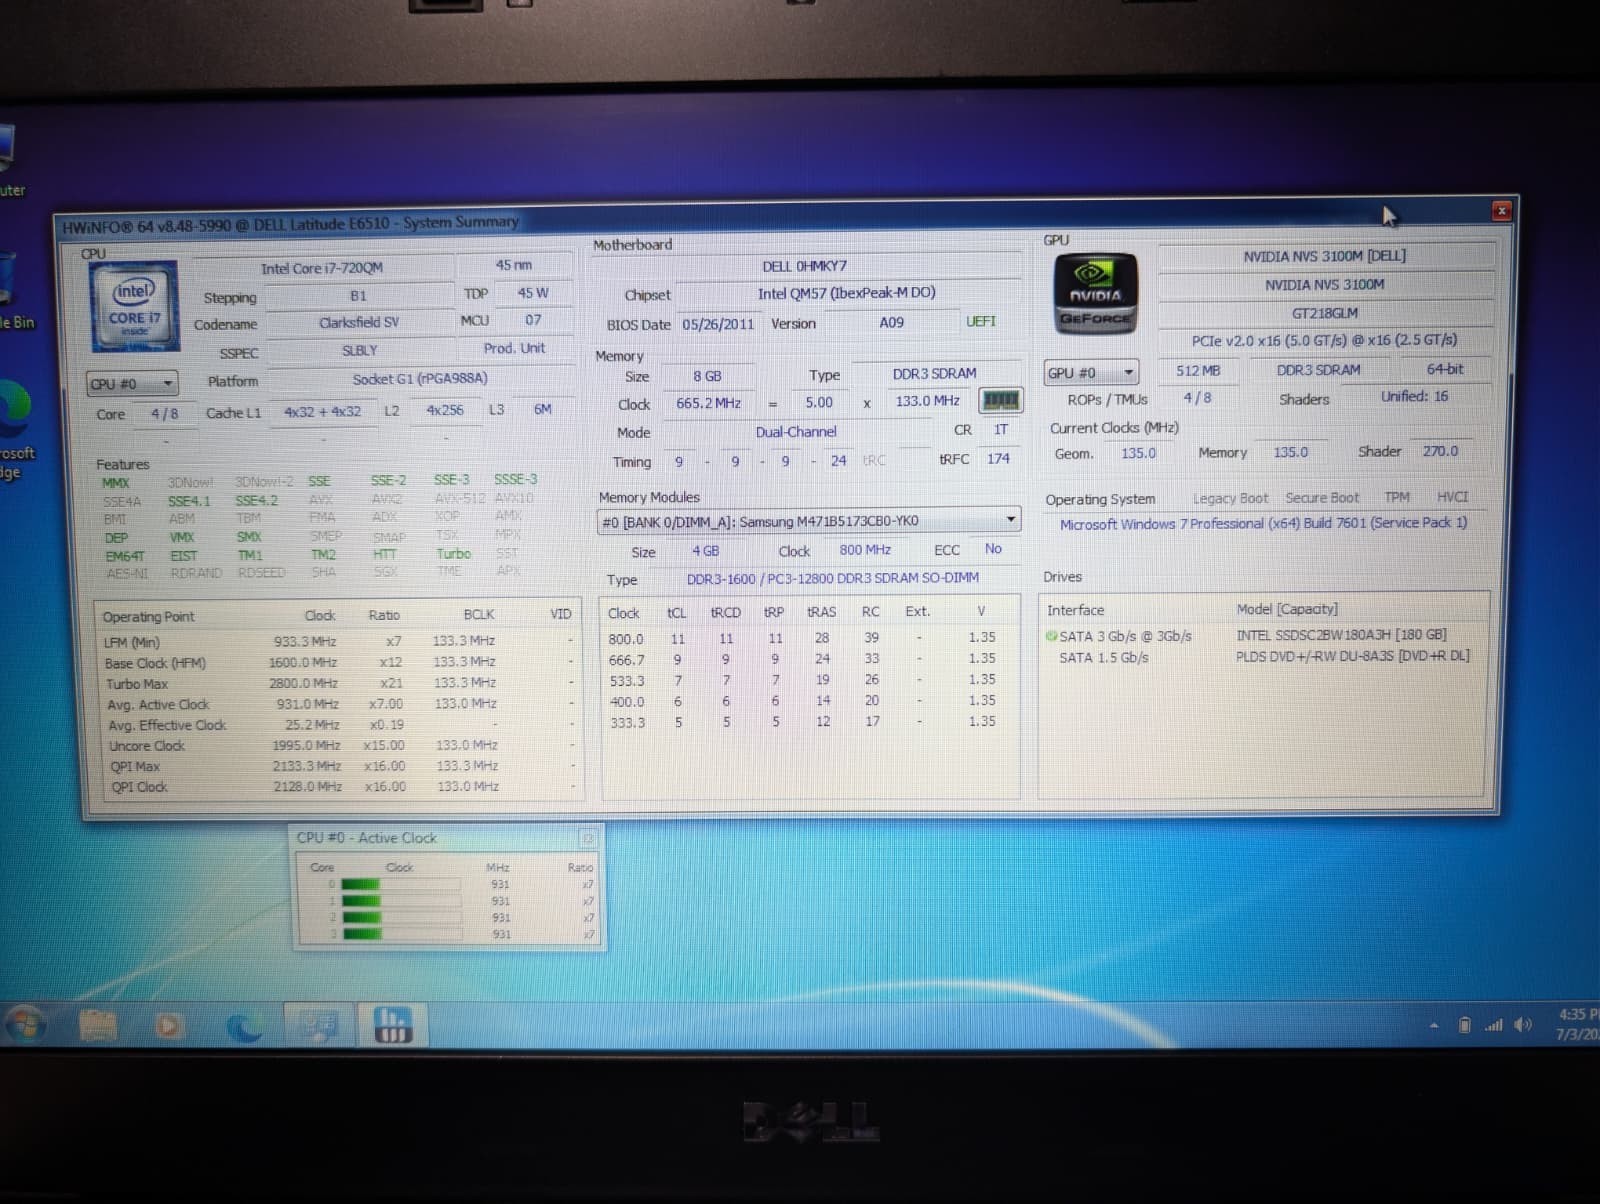1600x1204 pixels.
Task: Click the Microsoft Windows 7 Professional OS text
Action: point(1264,523)
